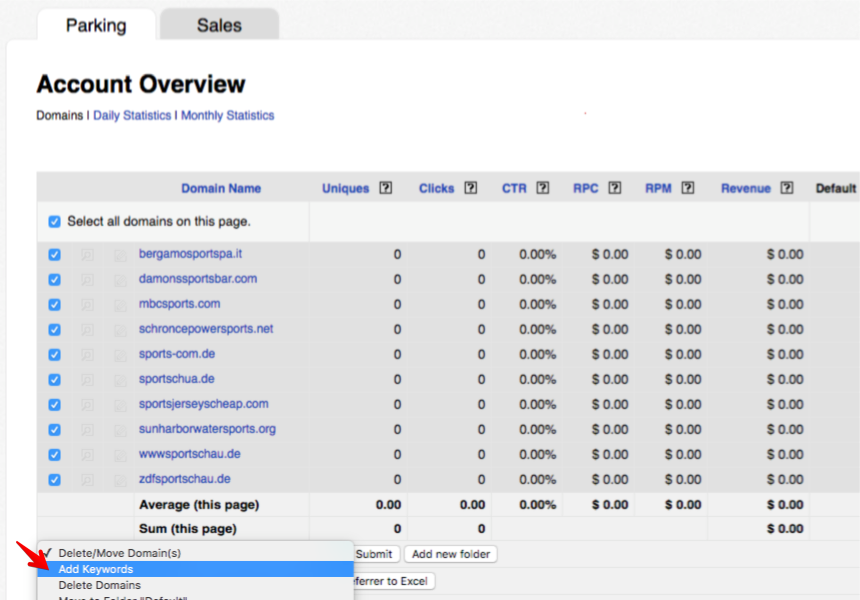Uncheck Select all domains on this page

[x=55, y=222]
